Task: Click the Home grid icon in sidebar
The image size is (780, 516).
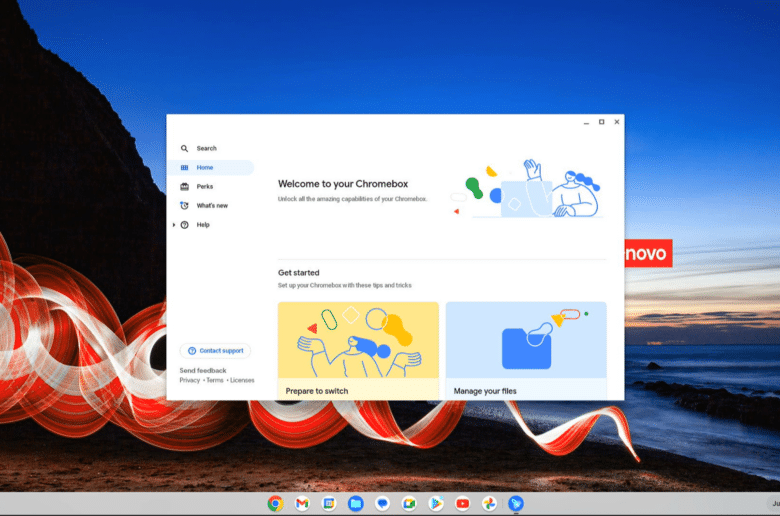Action: pos(185,168)
